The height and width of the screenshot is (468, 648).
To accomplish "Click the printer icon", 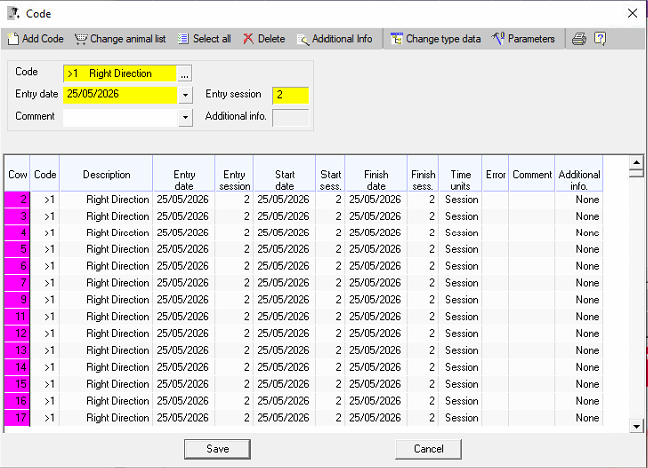I will [579, 39].
